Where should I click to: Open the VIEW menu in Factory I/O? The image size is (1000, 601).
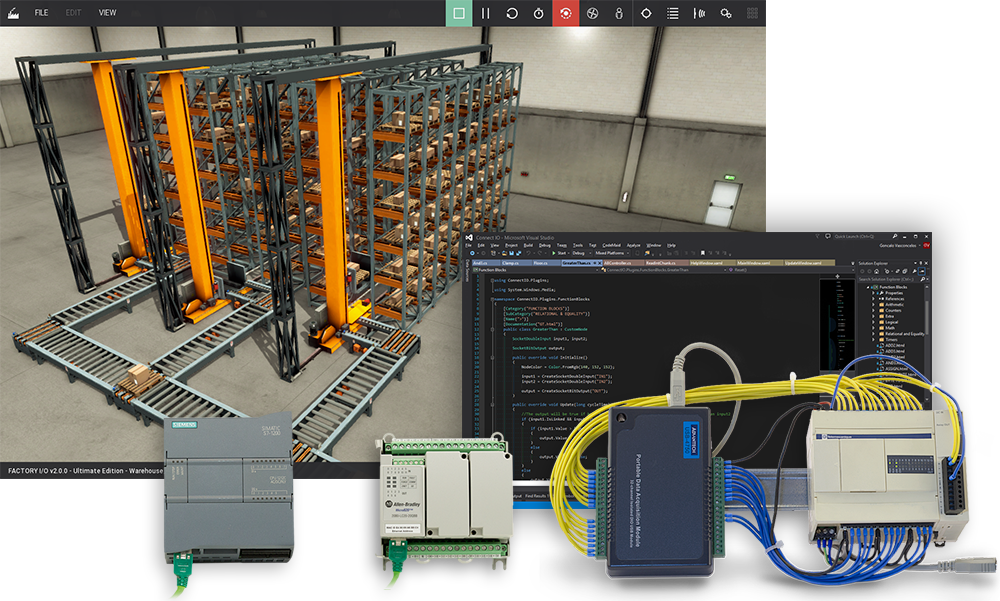(107, 13)
